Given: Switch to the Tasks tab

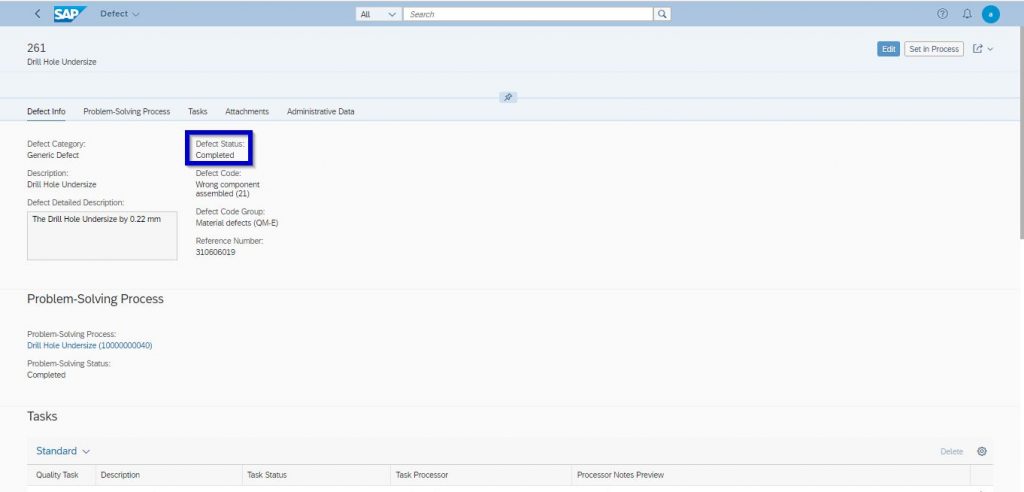Looking at the screenshot, I should (x=198, y=112).
